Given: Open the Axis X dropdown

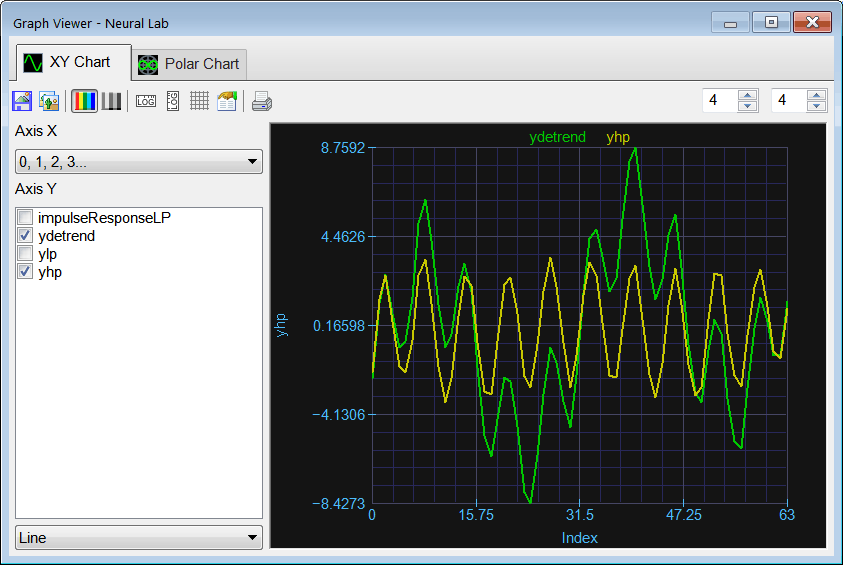Looking at the screenshot, I should 139,161.
